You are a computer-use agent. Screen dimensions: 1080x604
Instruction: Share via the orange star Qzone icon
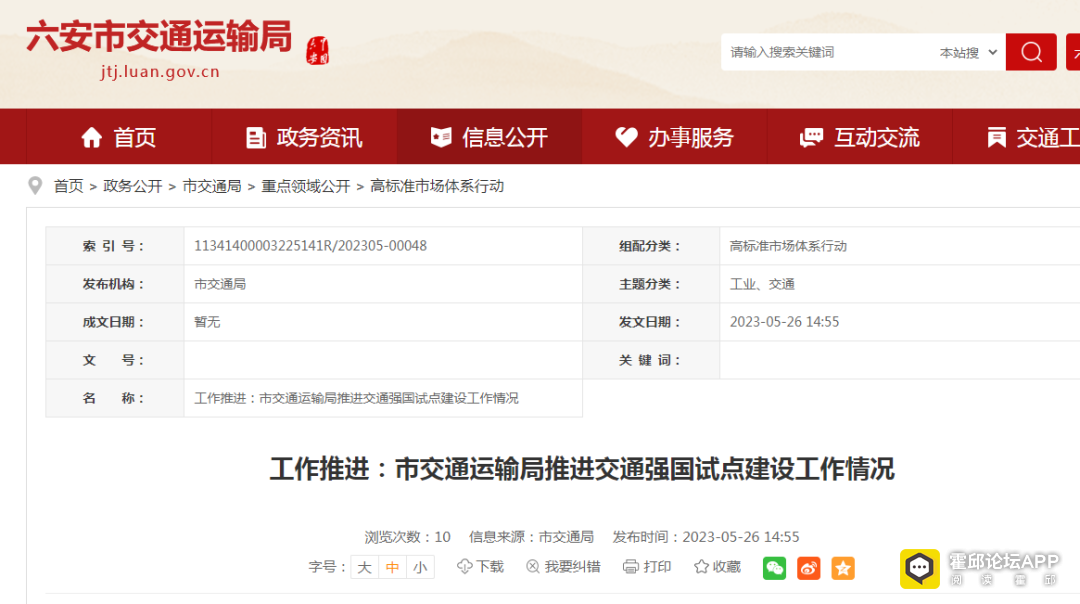tap(843, 568)
